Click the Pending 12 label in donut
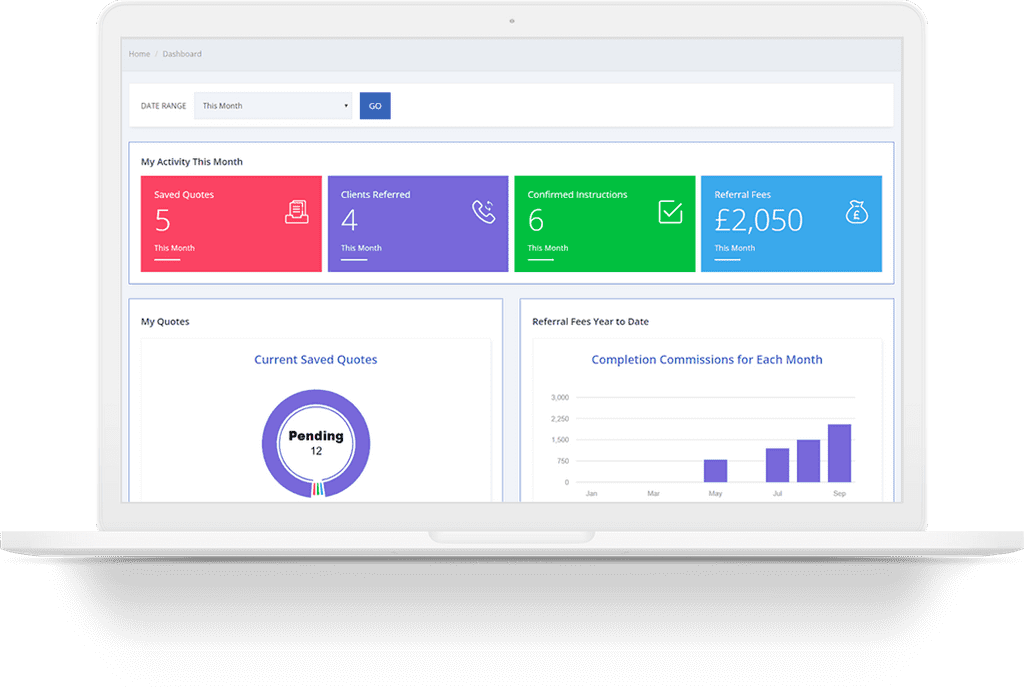Image resolution: width=1024 pixels, height=687 pixels. point(316,443)
